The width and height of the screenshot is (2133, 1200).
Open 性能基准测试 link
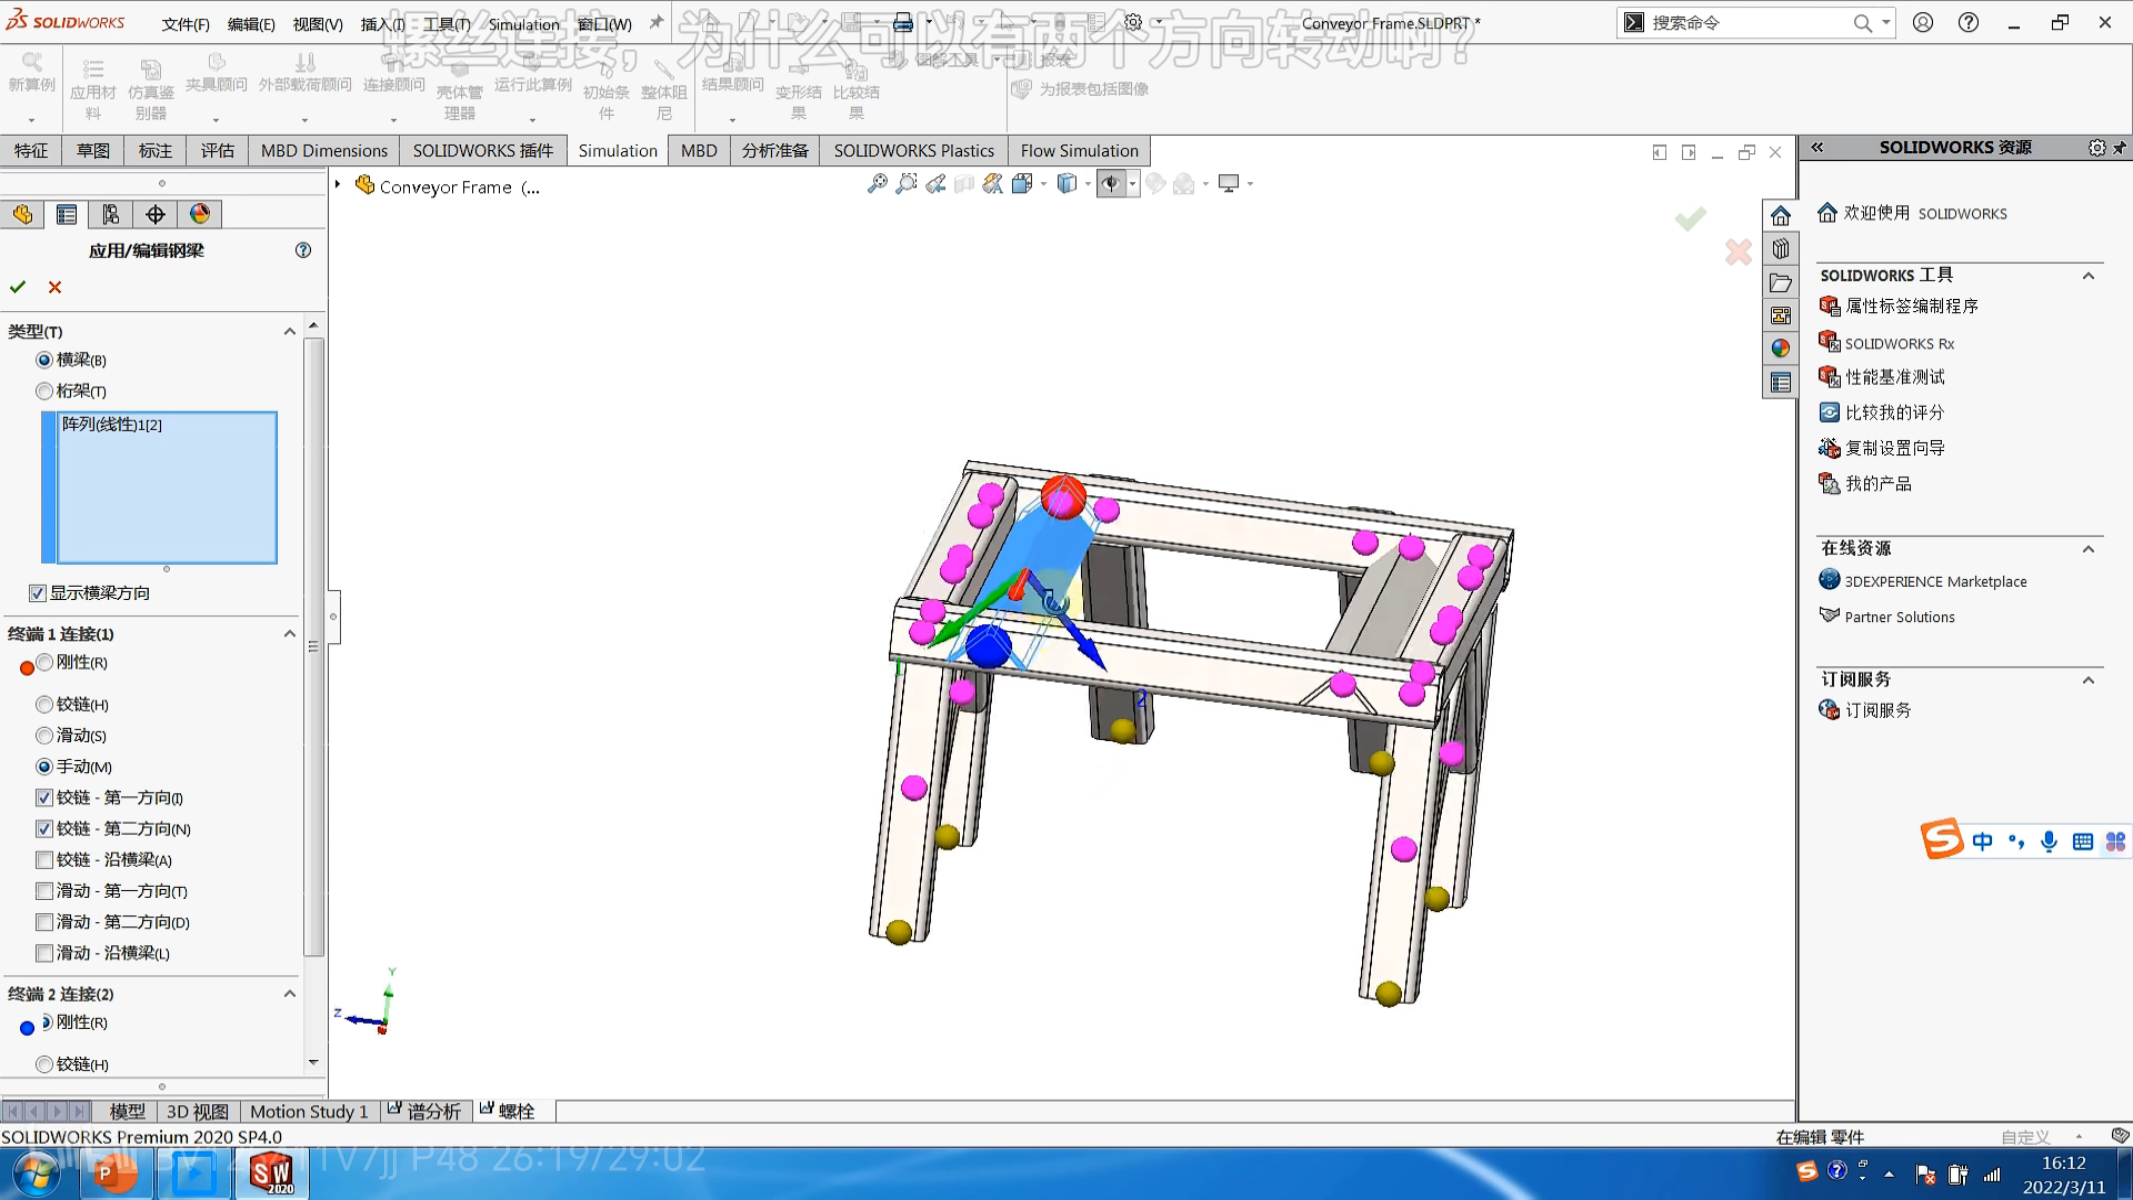(x=1895, y=377)
